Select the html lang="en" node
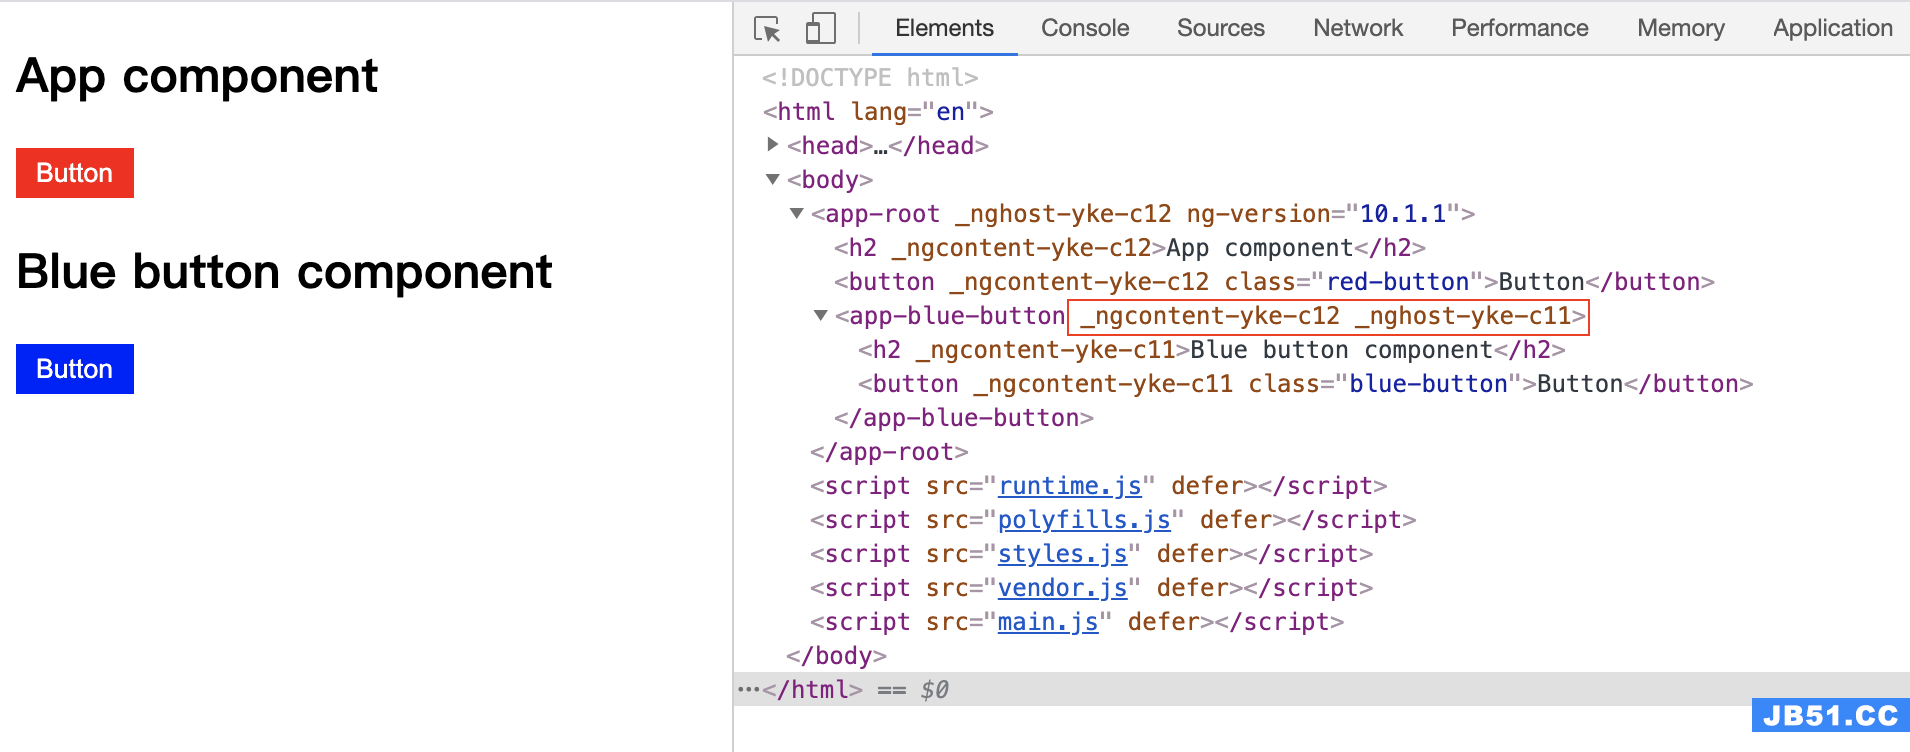This screenshot has height=752, width=1910. (878, 112)
